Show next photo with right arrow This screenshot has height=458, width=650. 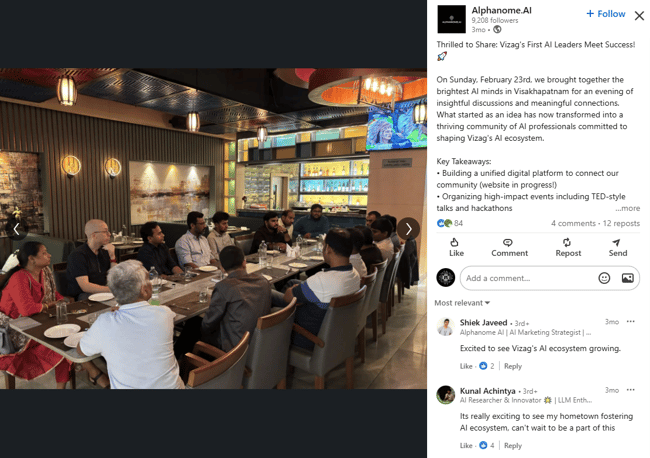(x=408, y=229)
